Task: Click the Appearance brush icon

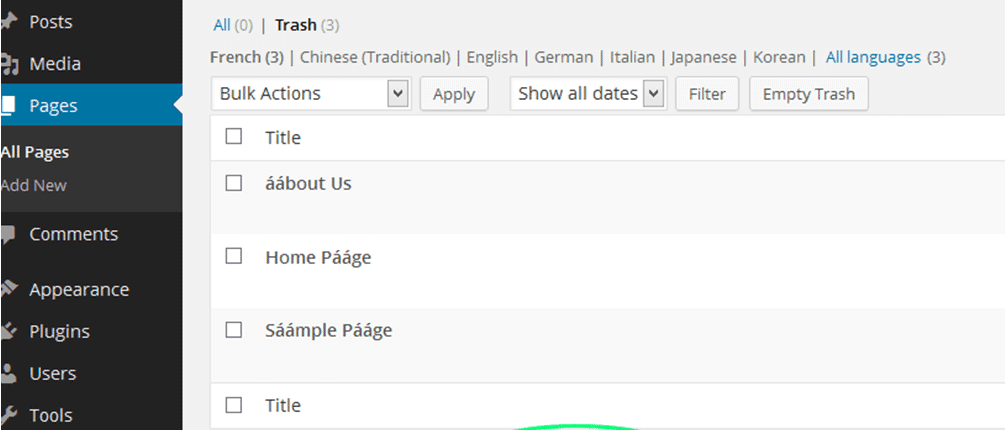Action: point(9,289)
